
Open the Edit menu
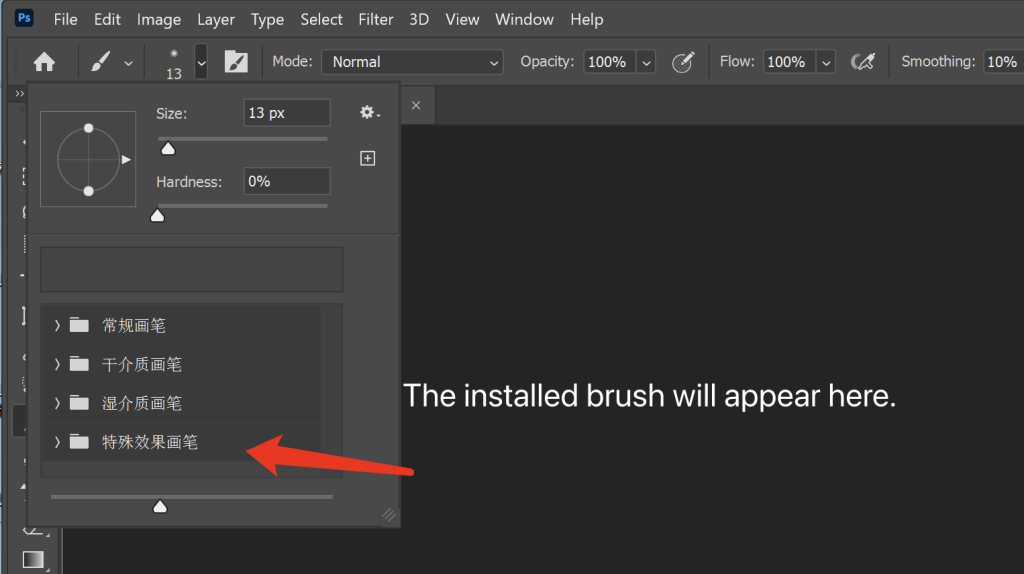[x=107, y=20]
